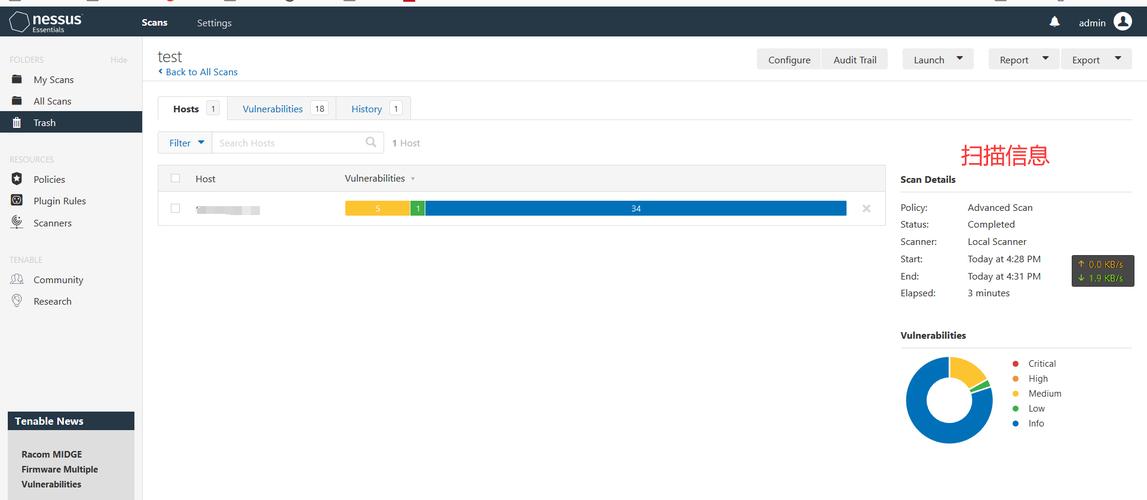1147x500 pixels.
Task: Switch to the Vulnerabilities tab
Action: (282, 108)
